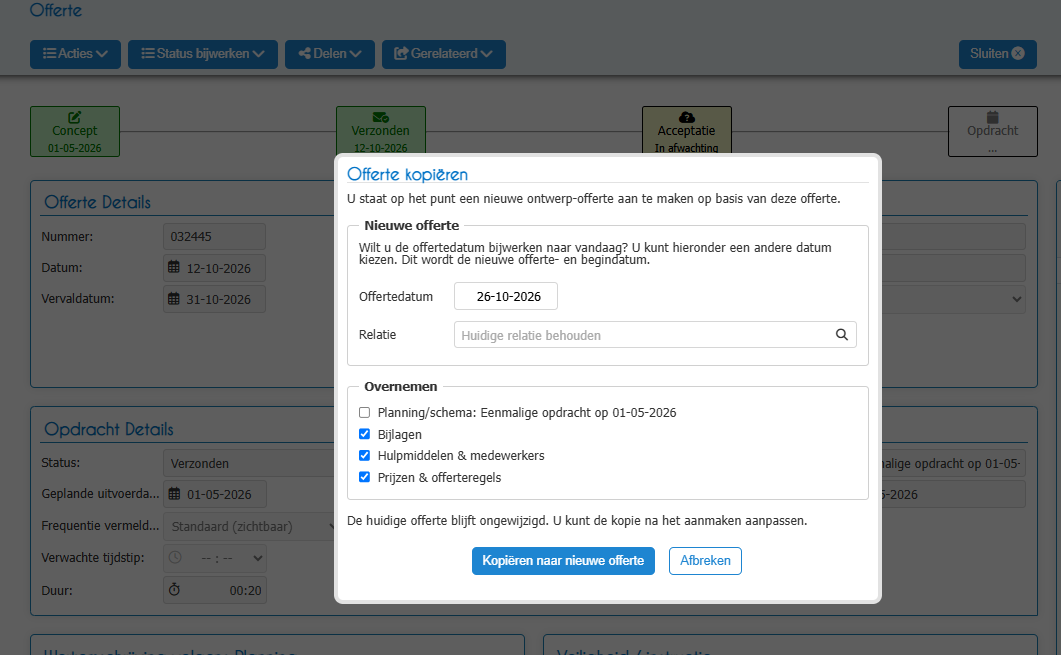Expand the Status bijwerken dropdown
The width and height of the screenshot is (1061, 655).
(203, 54)
